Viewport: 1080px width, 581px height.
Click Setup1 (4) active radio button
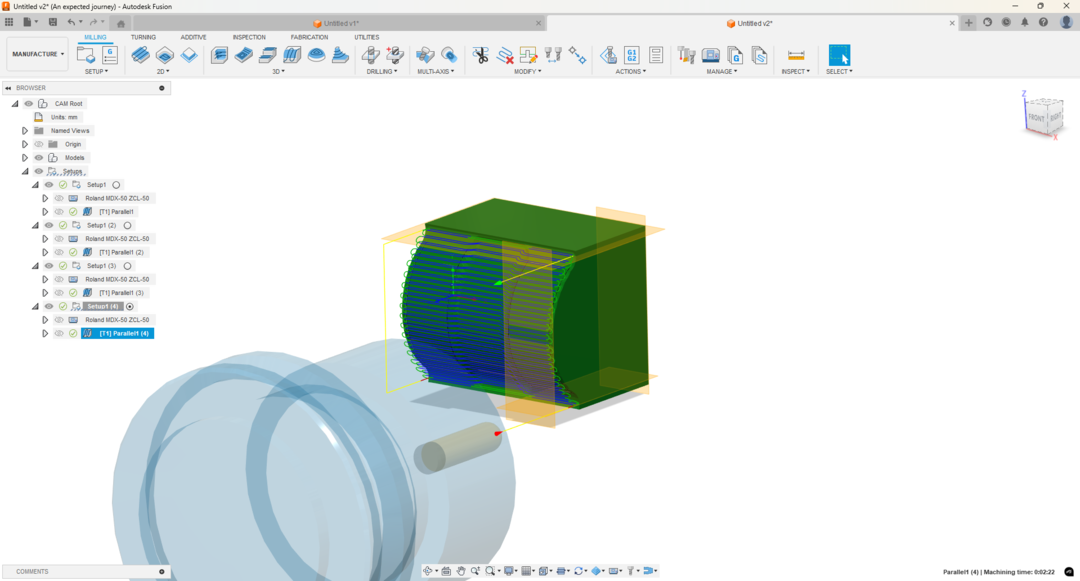coord(130,306)
